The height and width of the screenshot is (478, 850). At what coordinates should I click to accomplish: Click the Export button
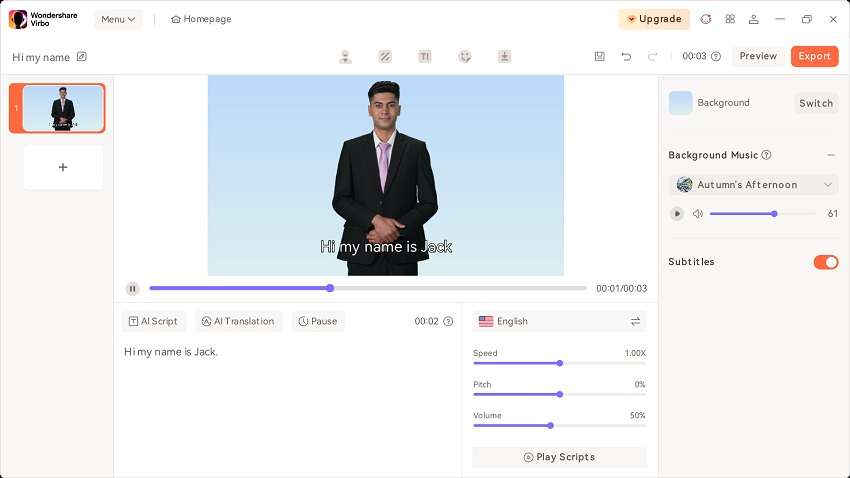pyautogui.click(x=814, y=56)
